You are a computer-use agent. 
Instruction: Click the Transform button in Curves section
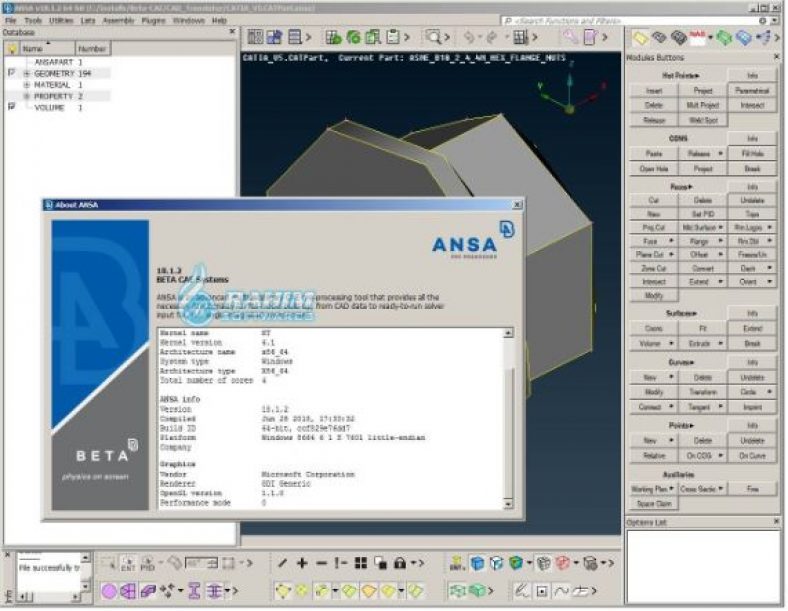703,392
